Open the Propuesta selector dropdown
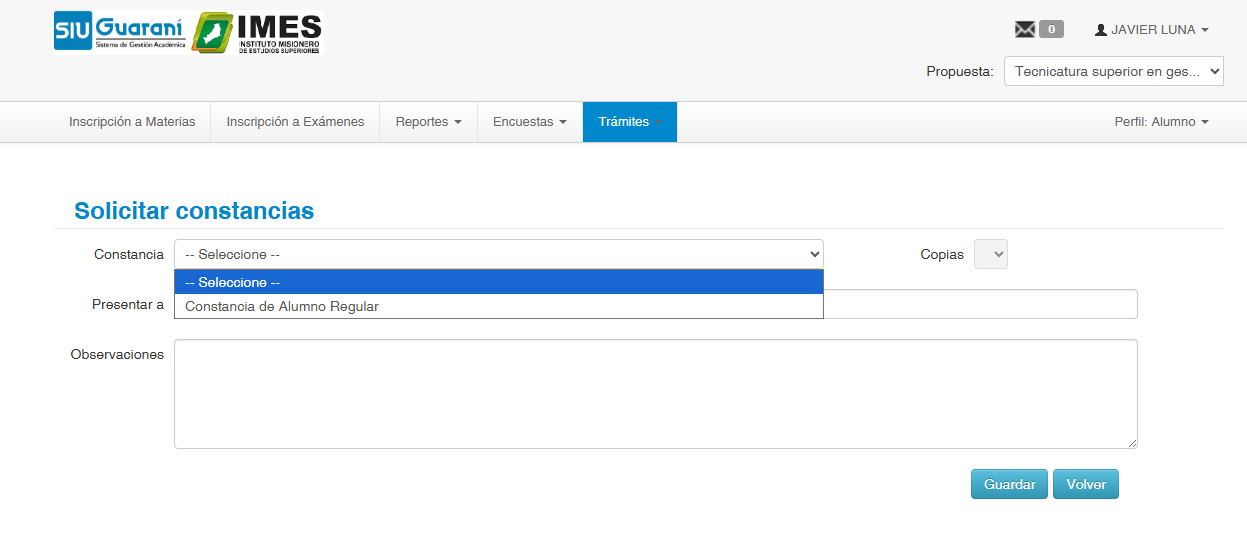 1113,71
